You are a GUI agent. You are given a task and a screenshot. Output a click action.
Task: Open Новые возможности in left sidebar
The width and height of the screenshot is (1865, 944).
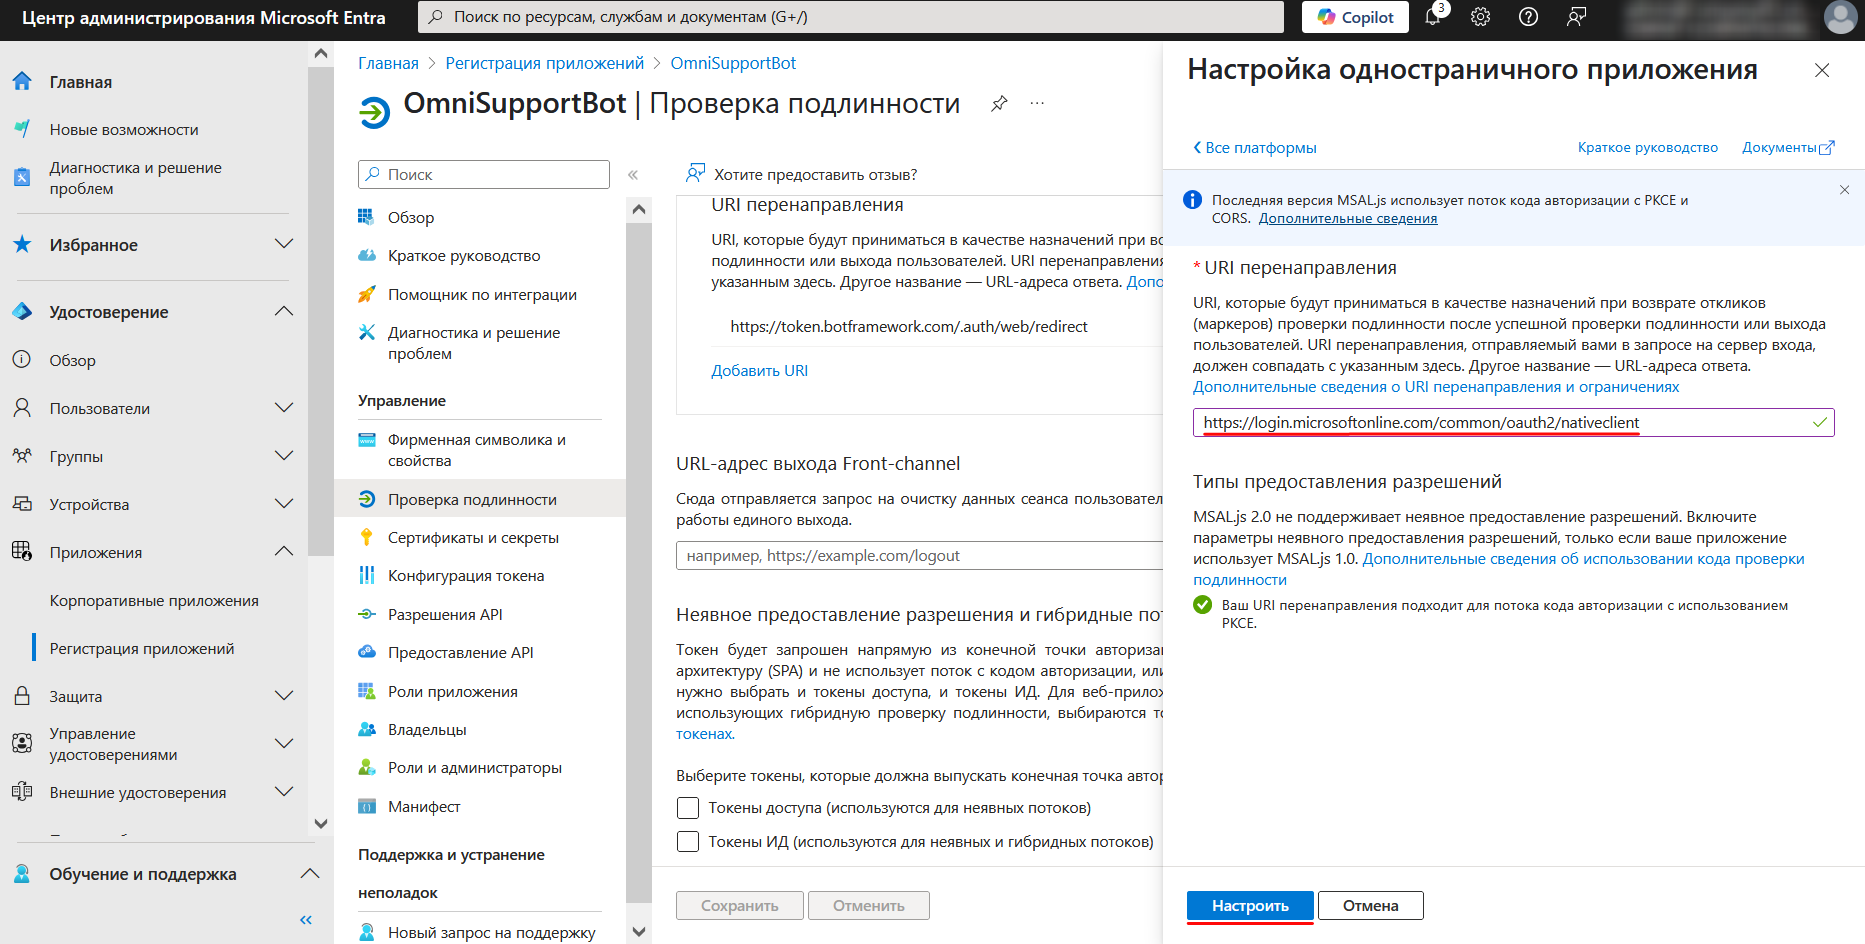124,130
